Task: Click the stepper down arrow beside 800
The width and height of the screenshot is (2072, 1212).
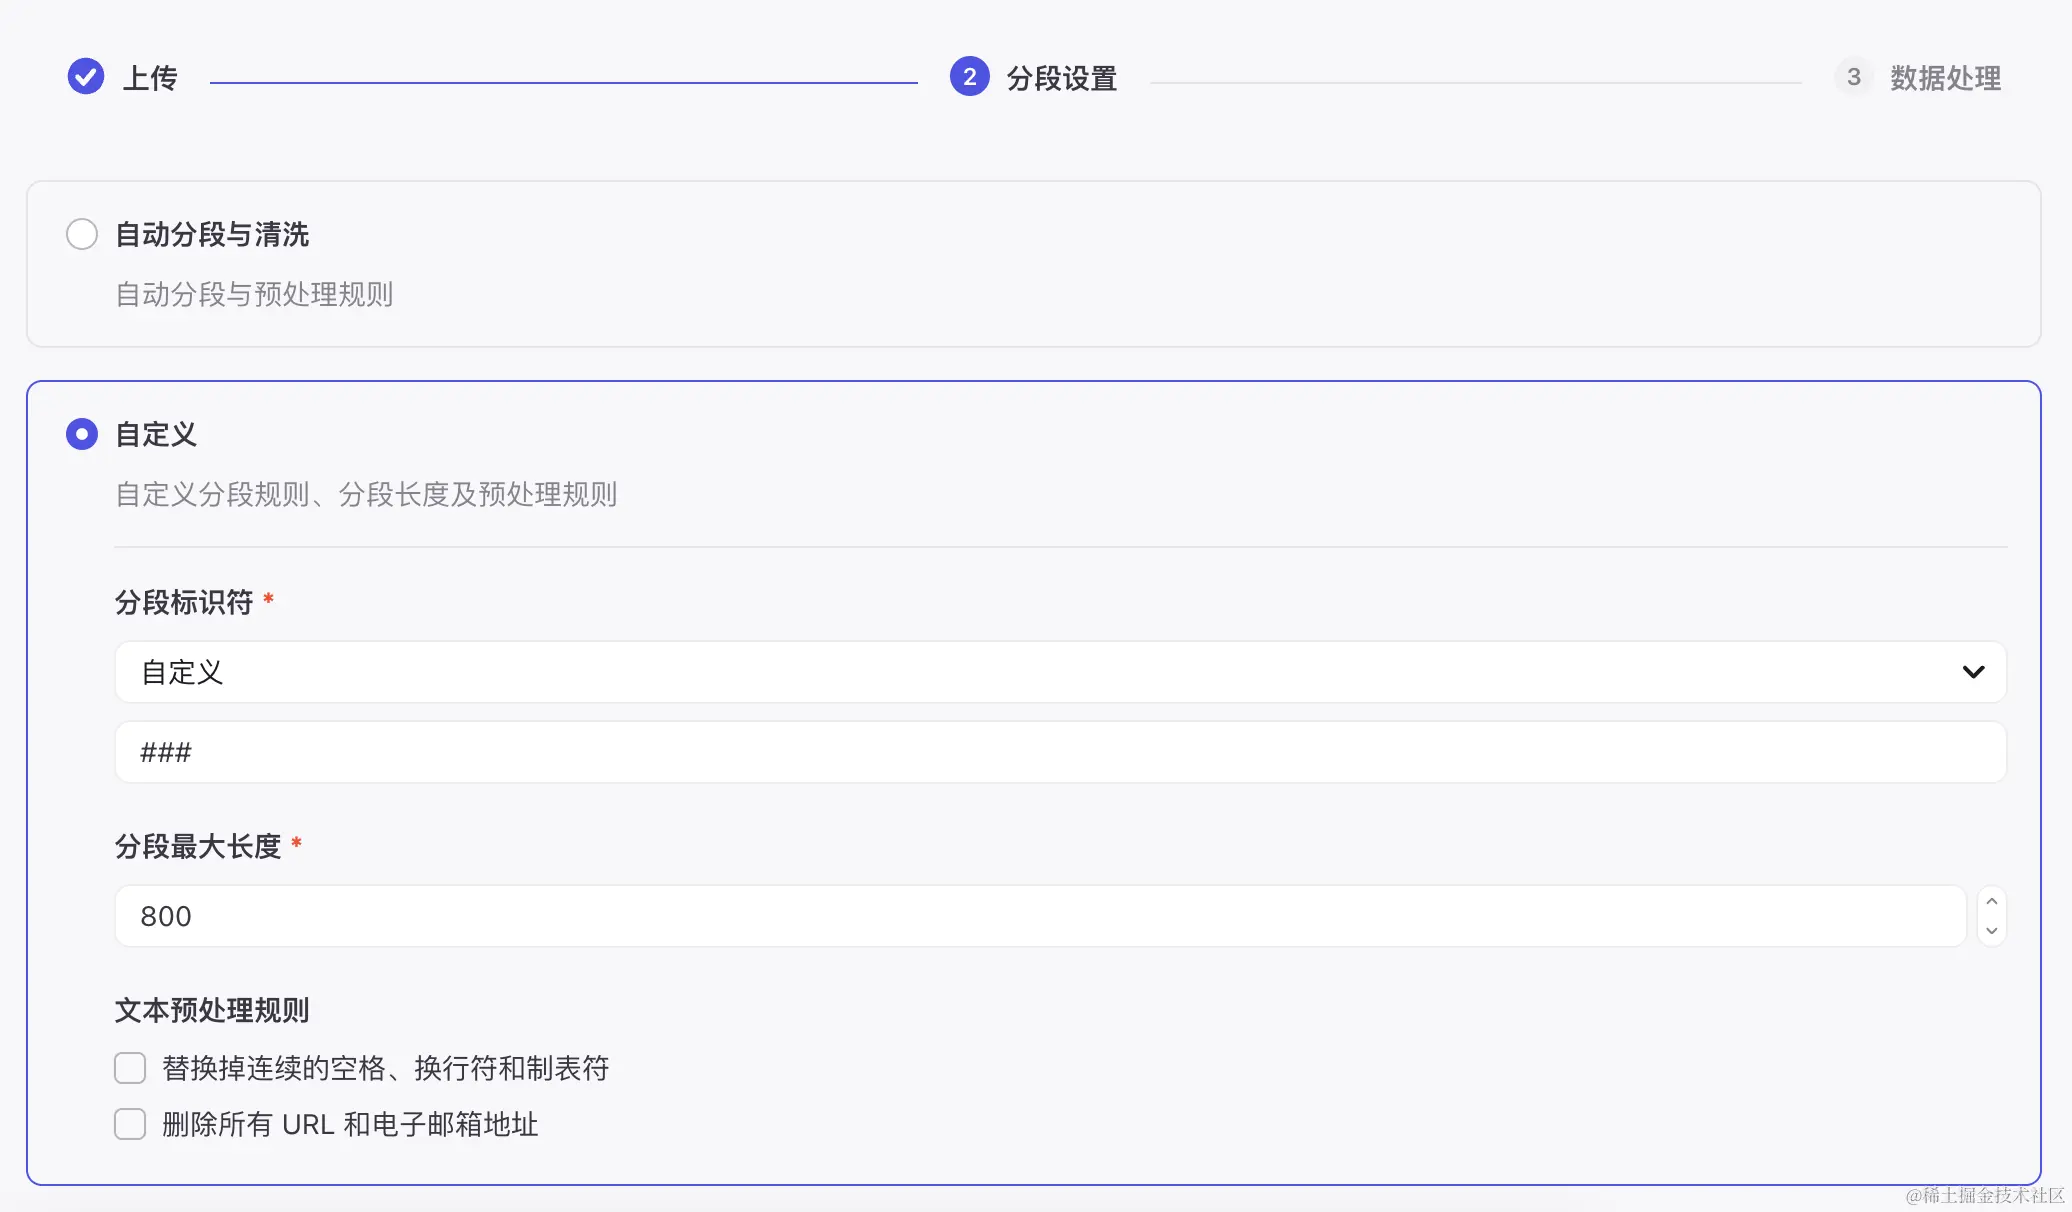Action: pyautogui.click(x=1991, y=932)
